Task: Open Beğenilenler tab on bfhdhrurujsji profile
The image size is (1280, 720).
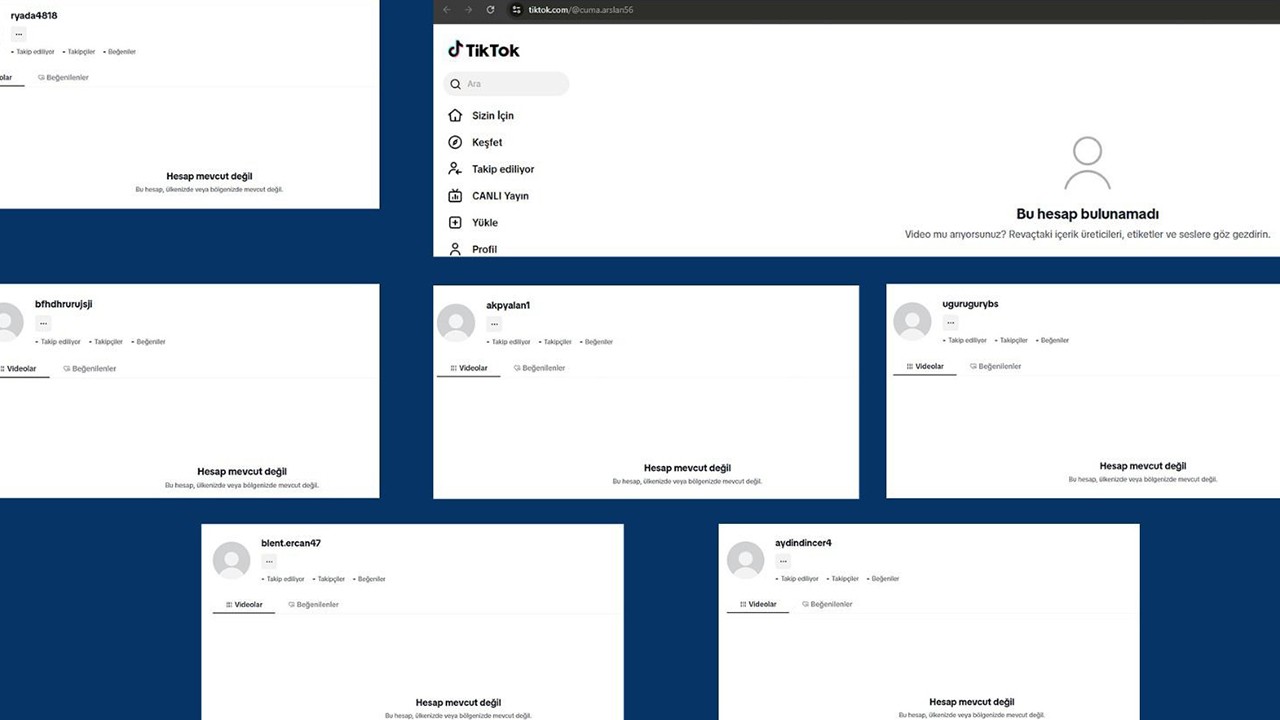Action: 90,369
